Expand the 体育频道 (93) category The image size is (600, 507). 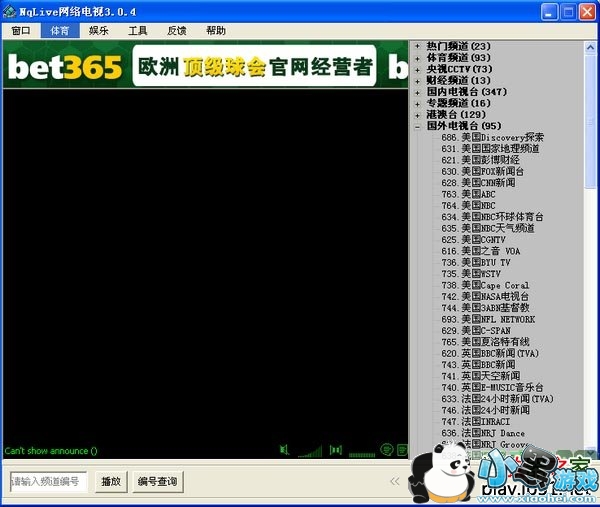coord(417,58)
